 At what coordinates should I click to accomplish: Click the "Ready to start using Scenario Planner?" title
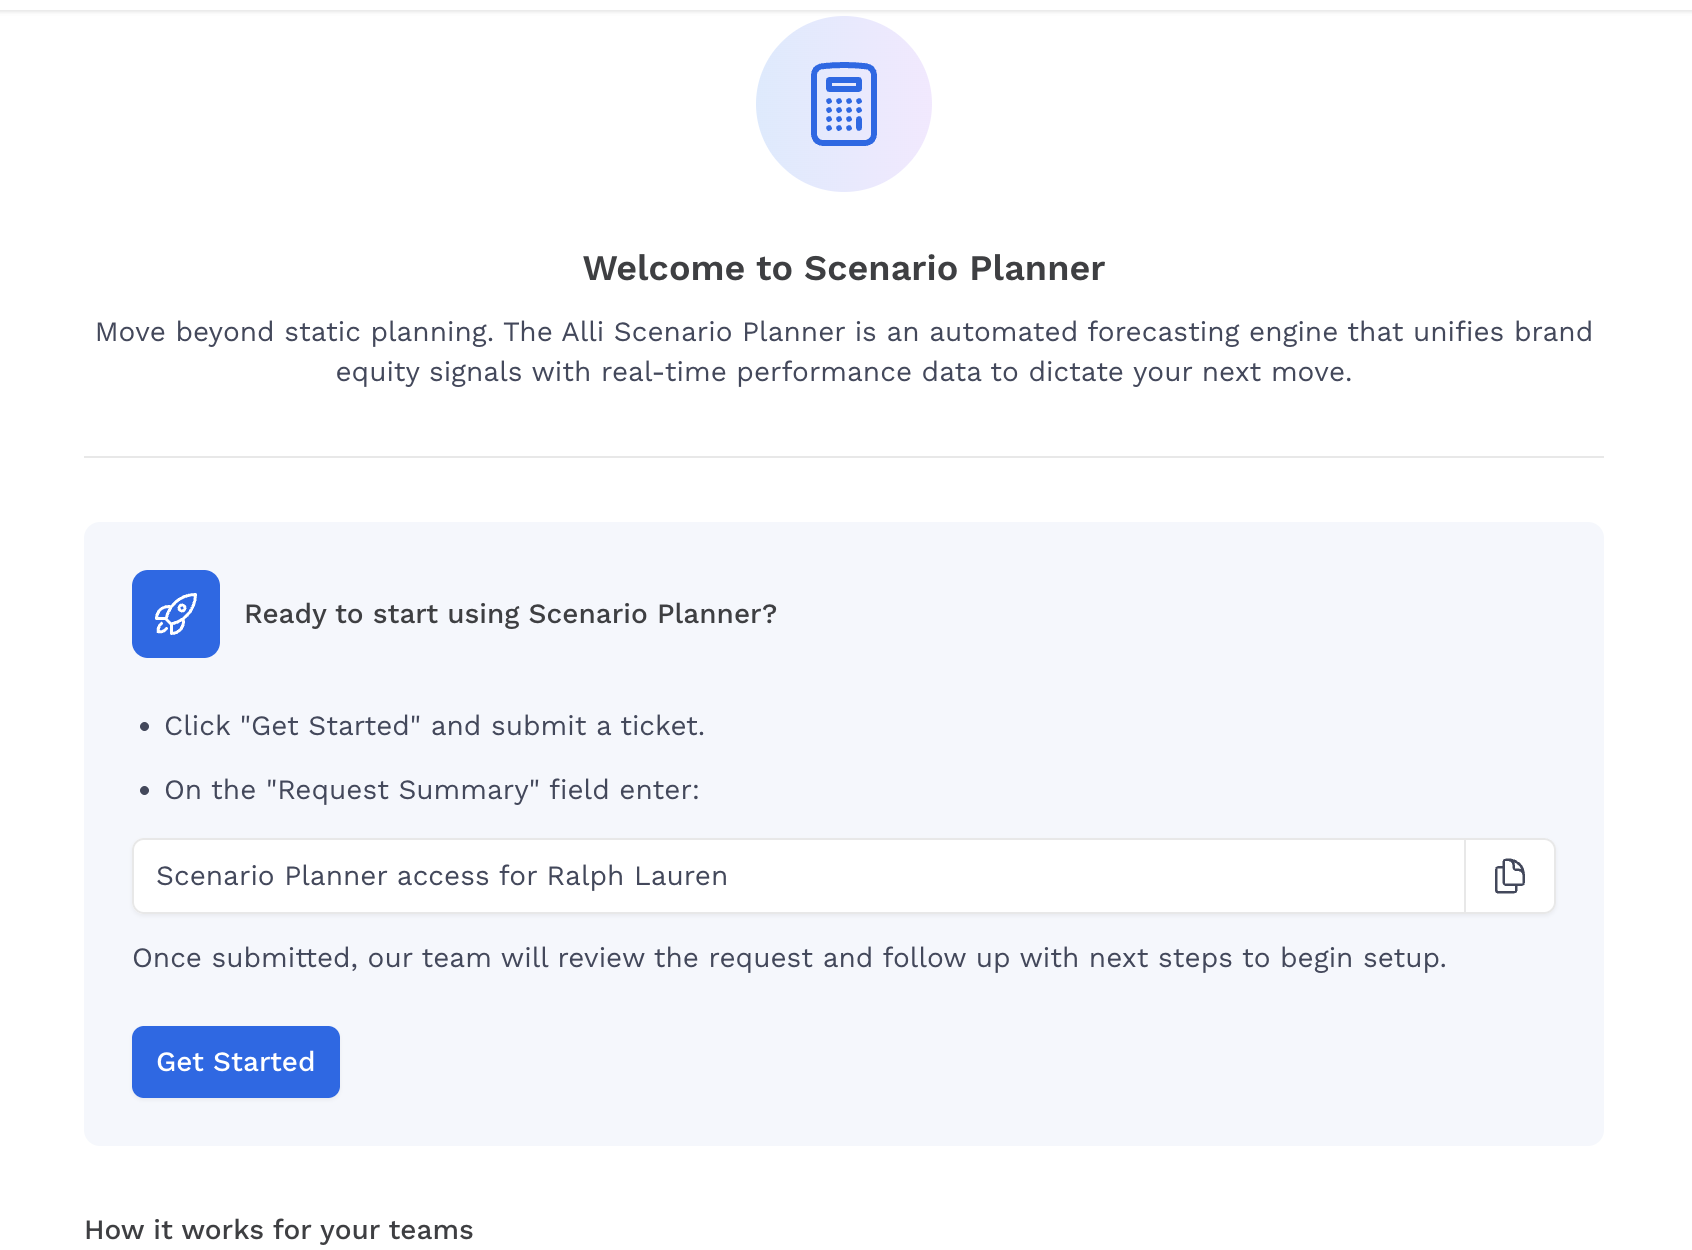[x=510, y=614]
